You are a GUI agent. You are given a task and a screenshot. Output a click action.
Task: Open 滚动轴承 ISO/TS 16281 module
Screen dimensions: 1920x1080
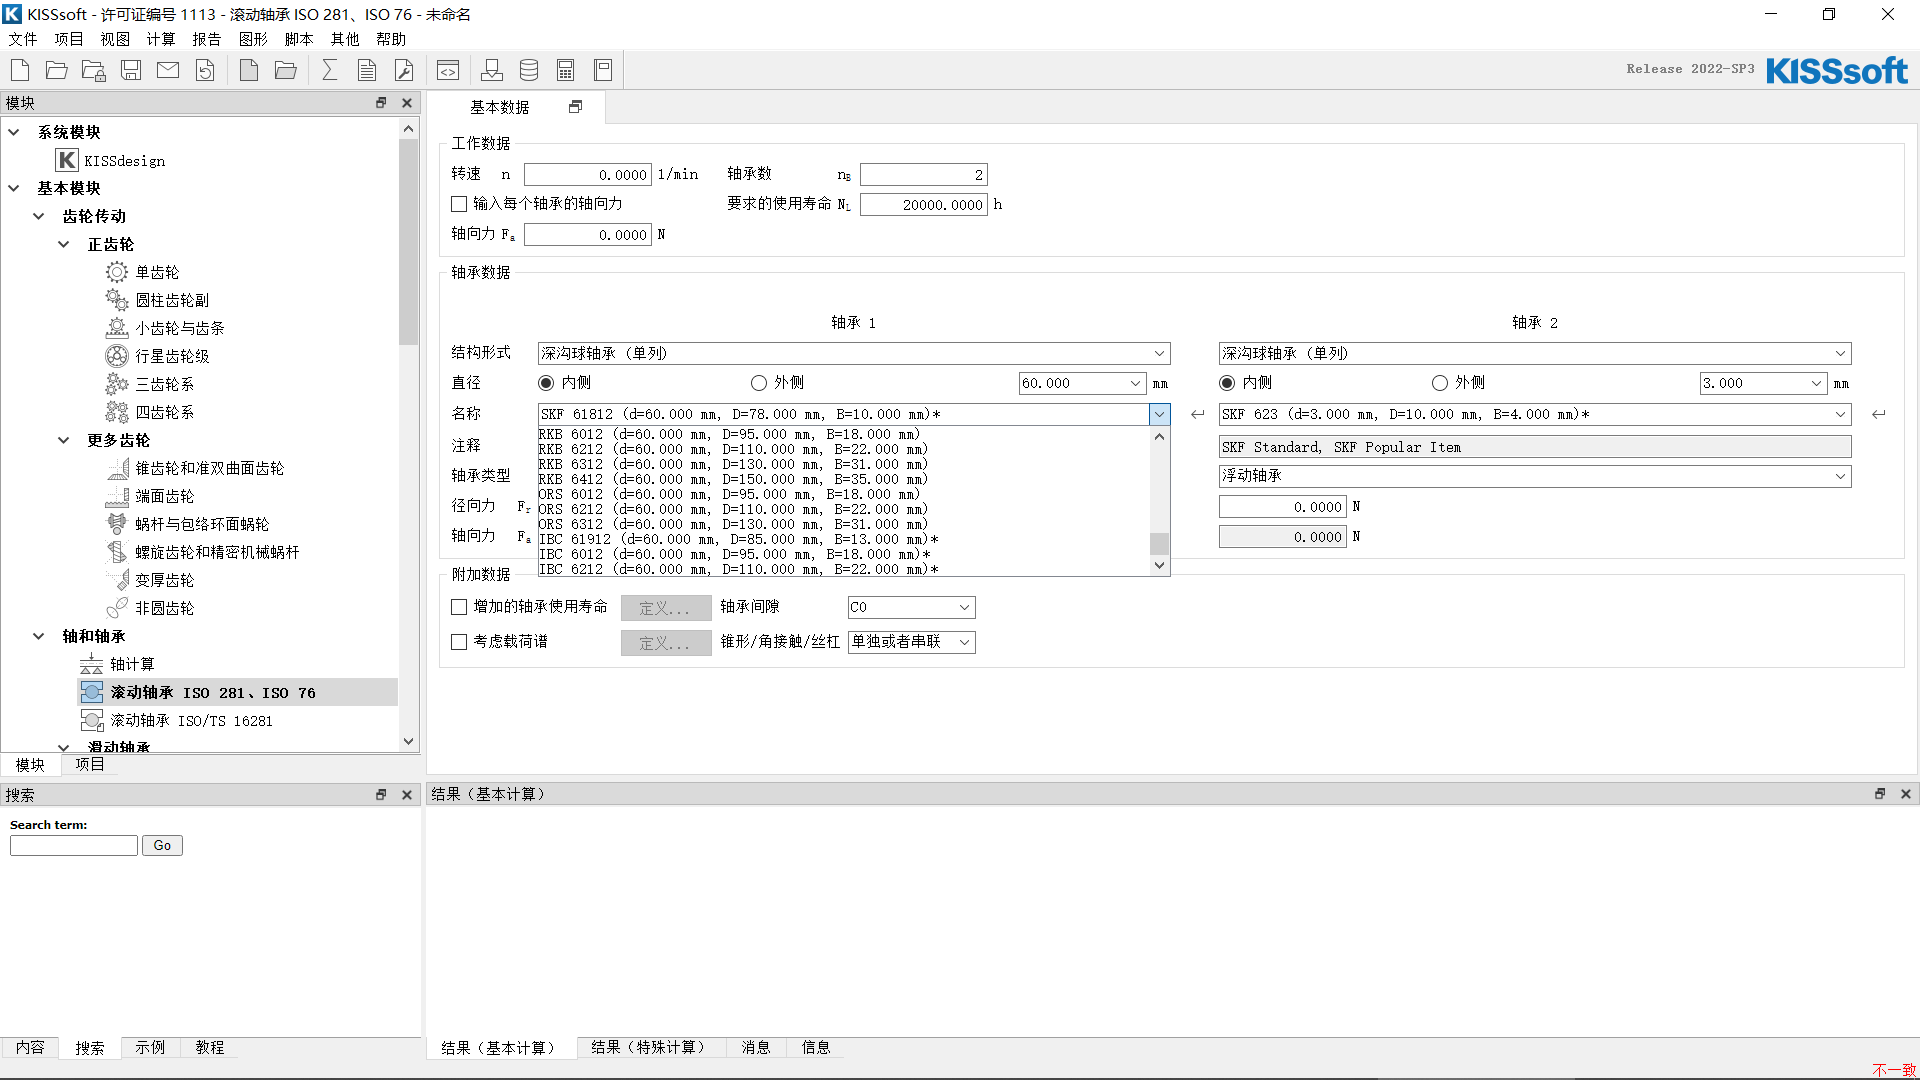pos(190,721)
